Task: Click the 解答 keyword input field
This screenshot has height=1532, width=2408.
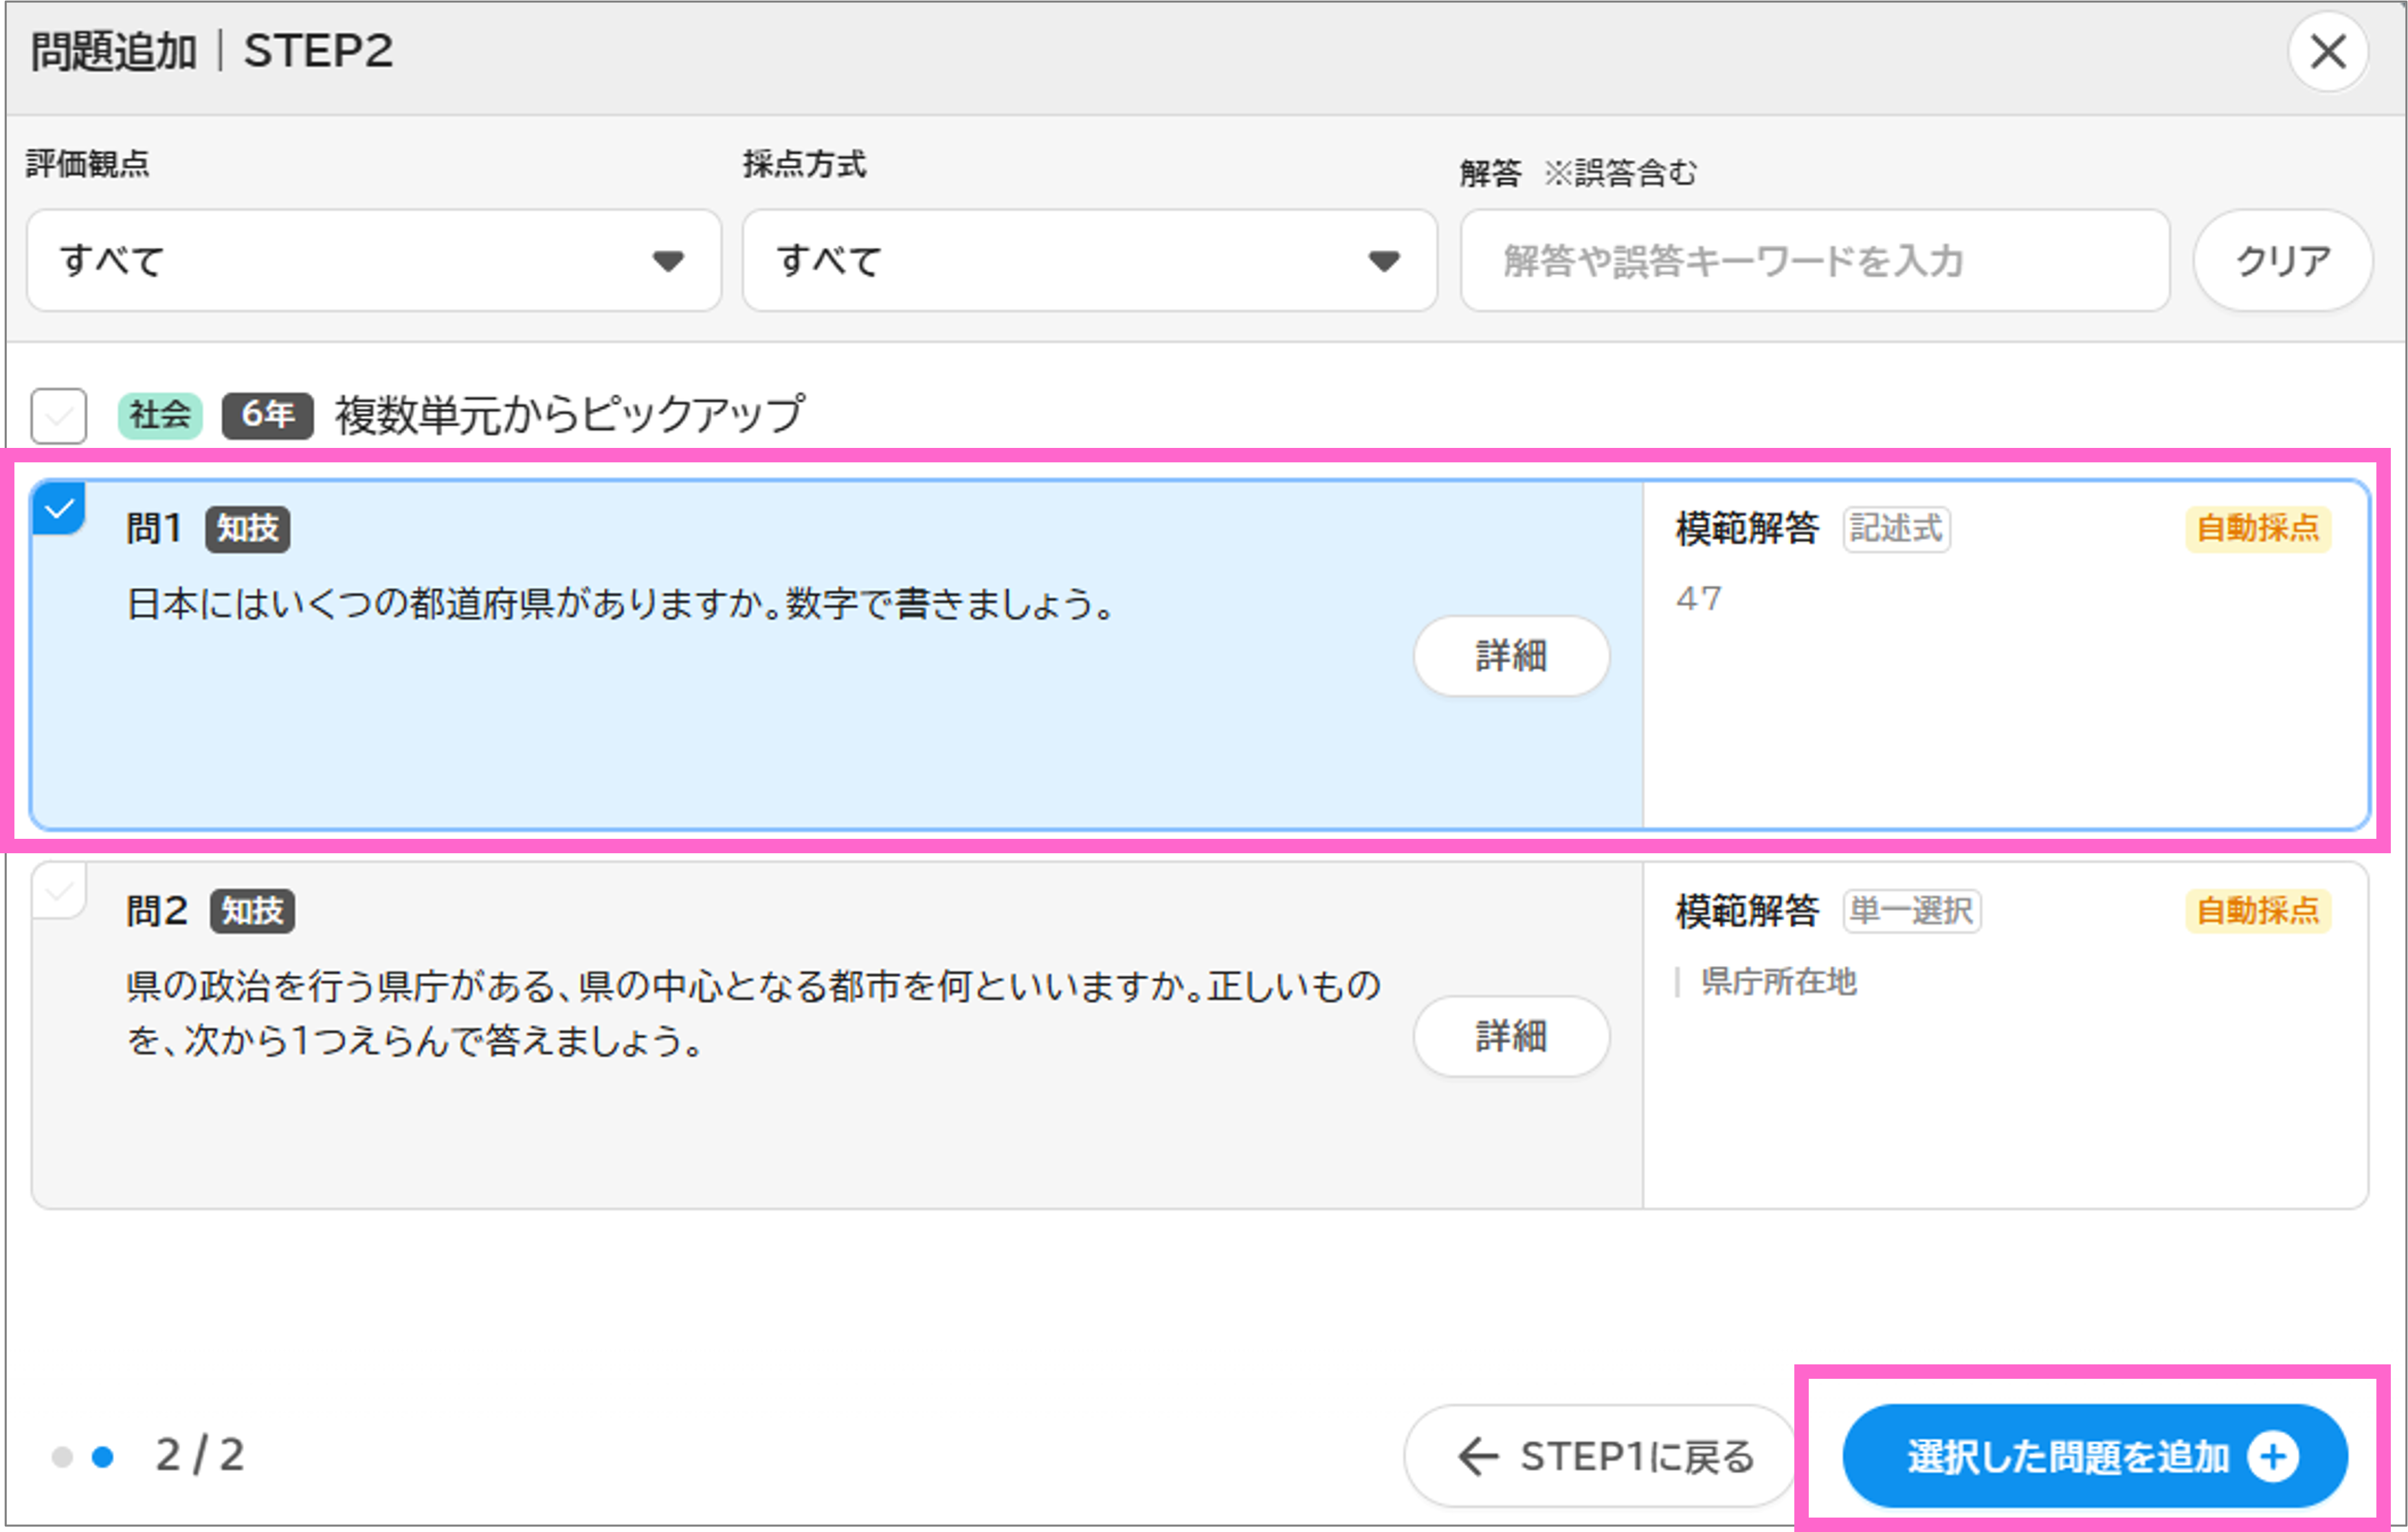Action: pos(1814,261)
